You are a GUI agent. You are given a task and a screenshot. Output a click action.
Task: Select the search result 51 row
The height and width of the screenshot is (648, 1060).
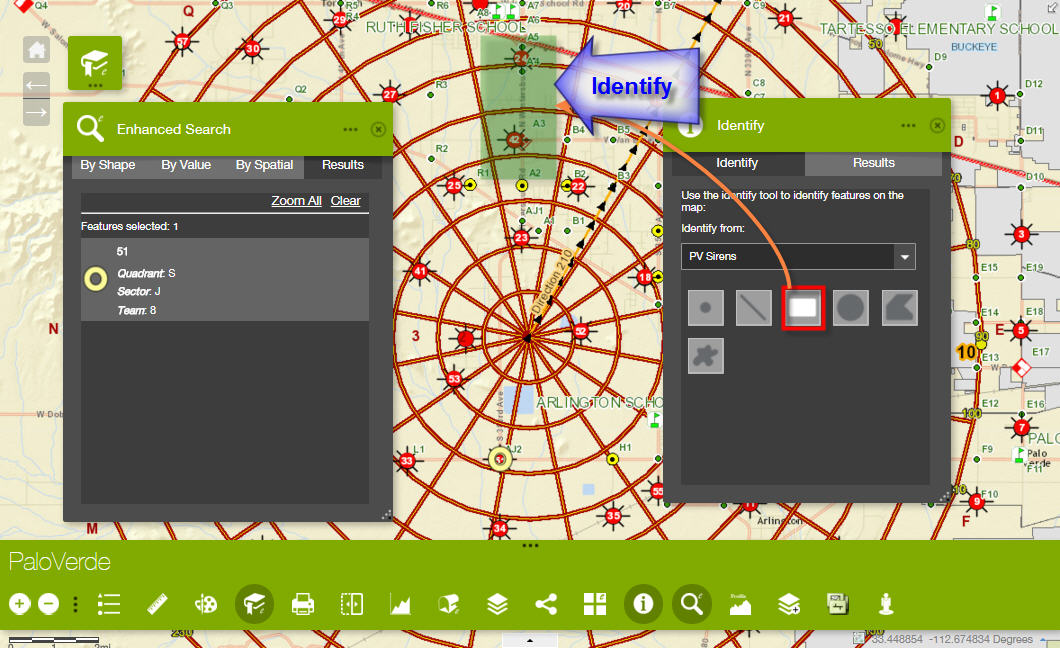coord(225,280)
